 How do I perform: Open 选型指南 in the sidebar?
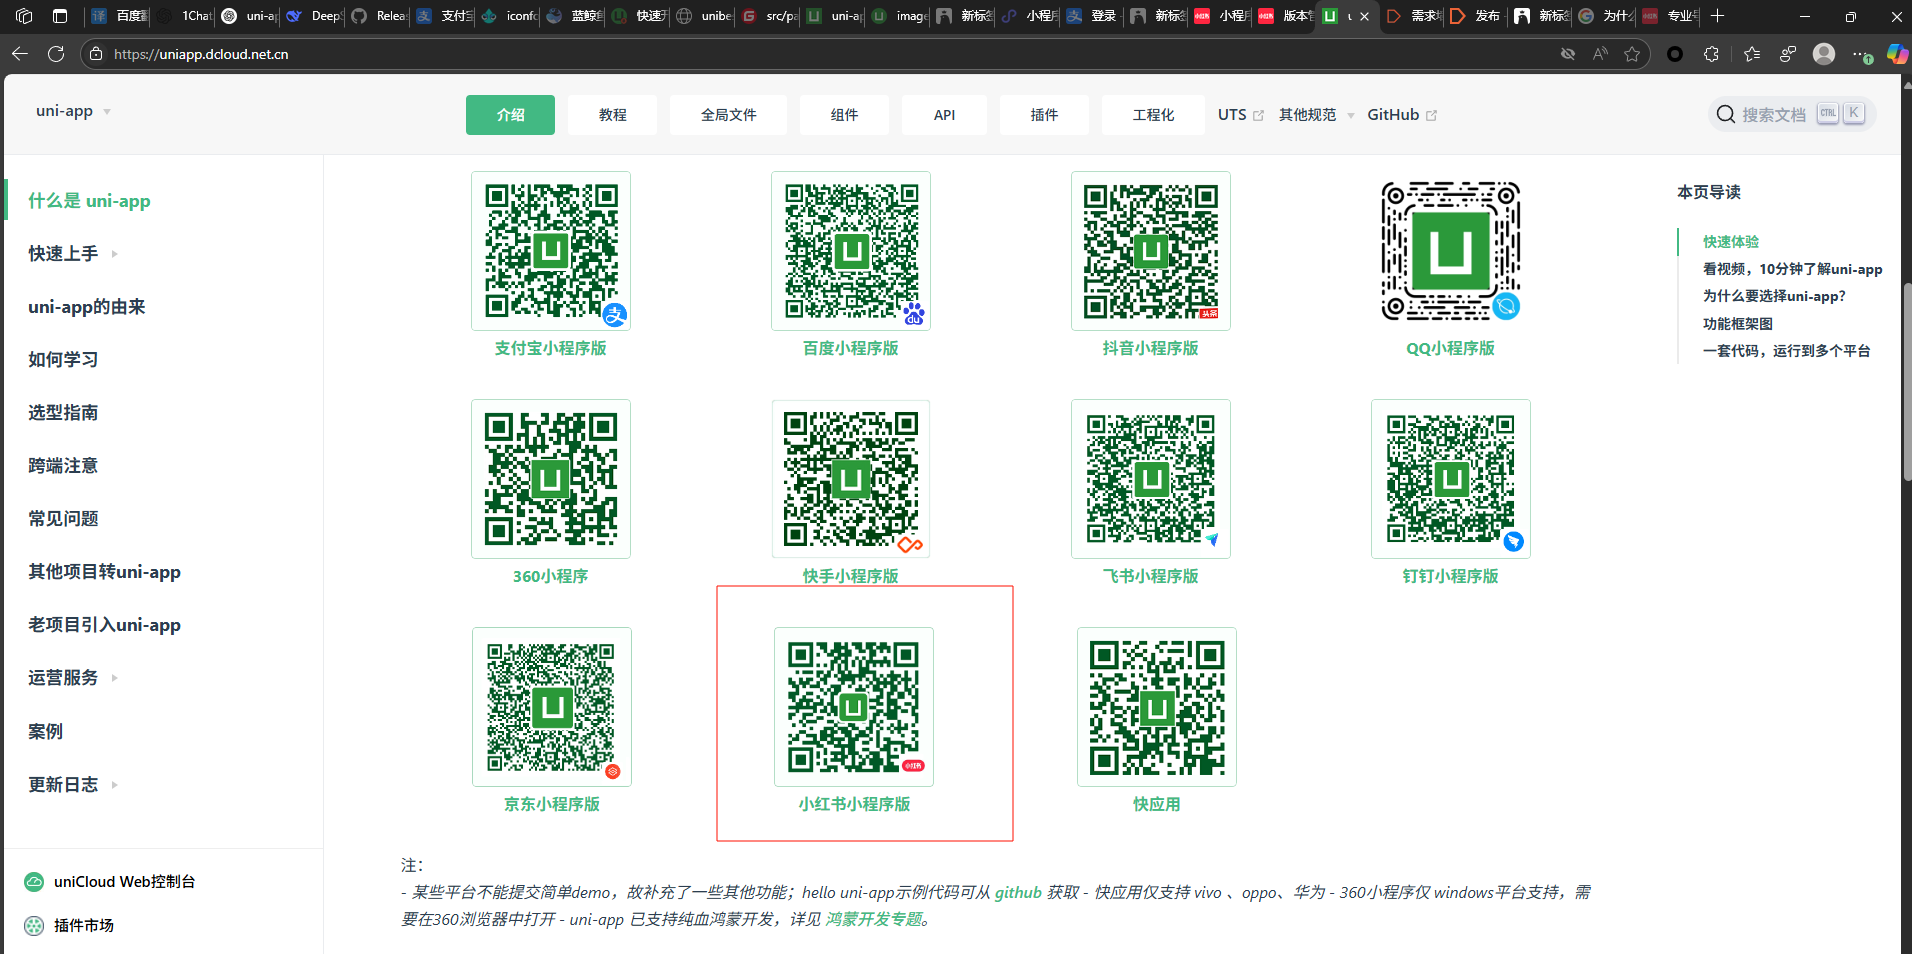pos(63,413)
